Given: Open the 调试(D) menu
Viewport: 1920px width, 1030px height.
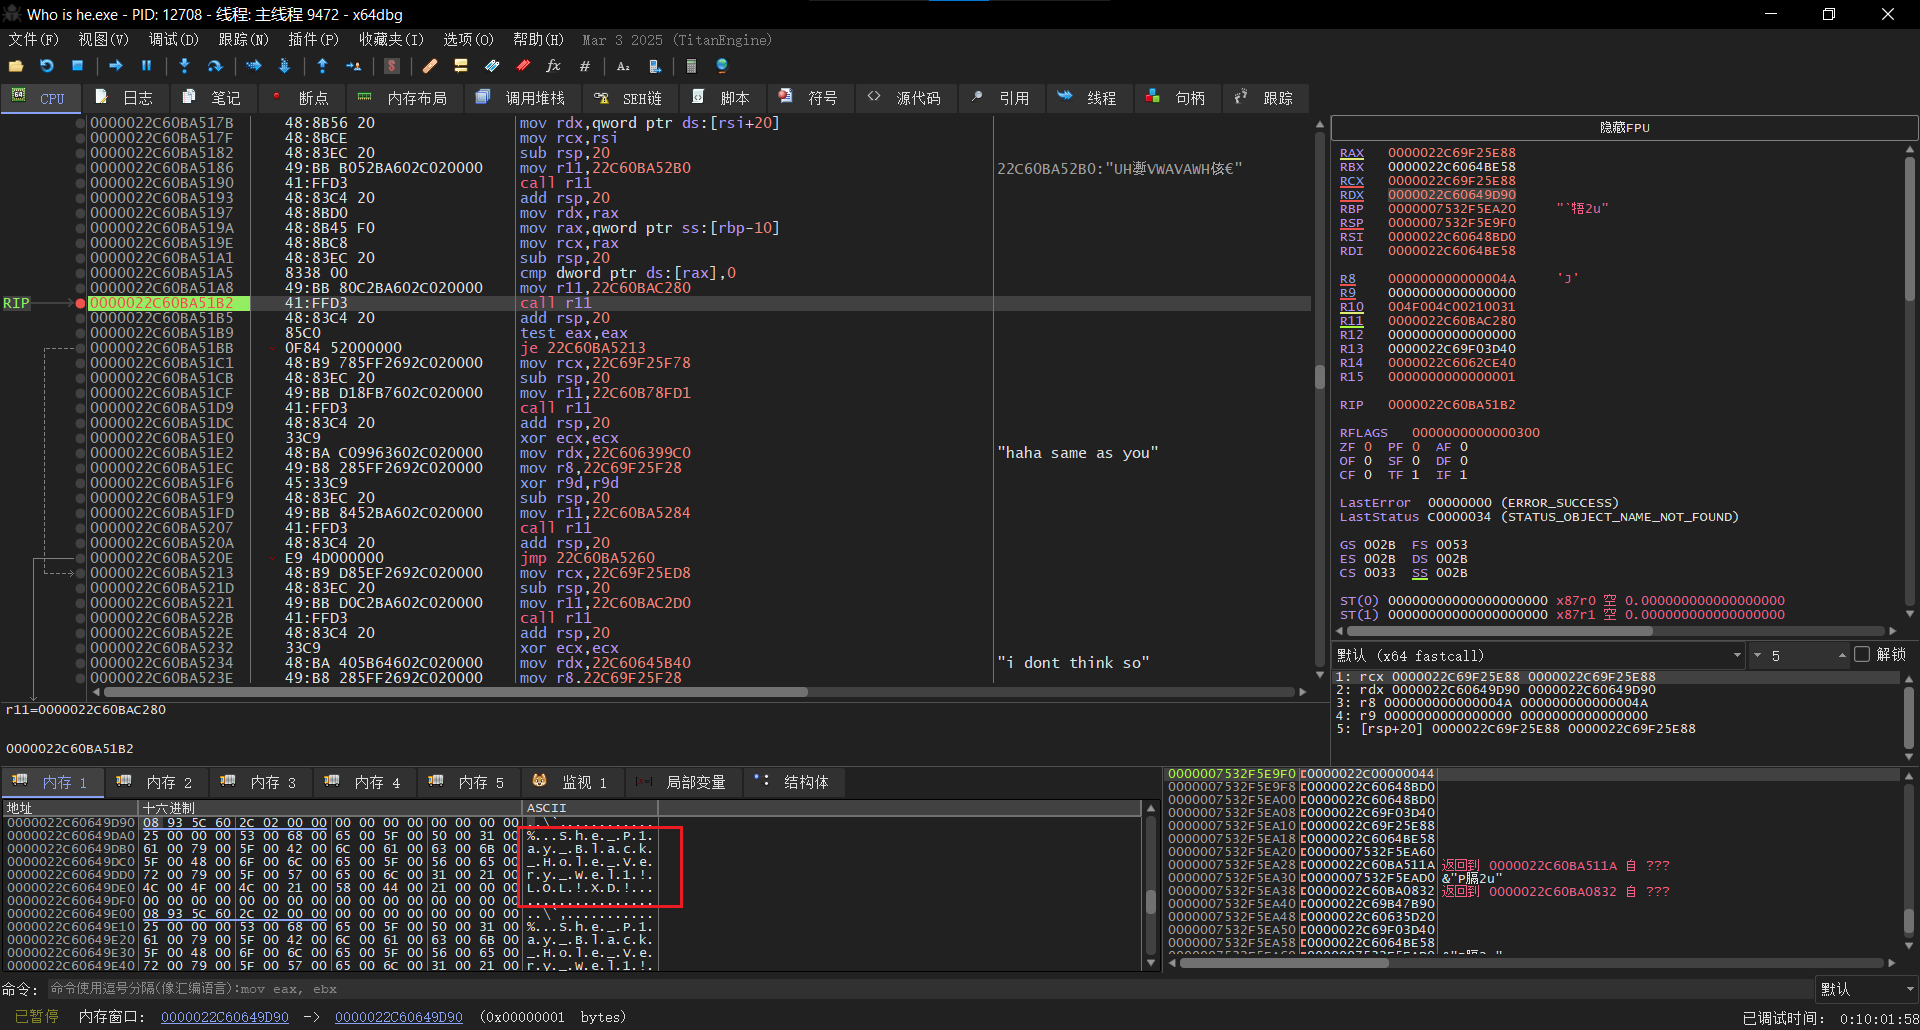Looking at the screenshot, I should [173, 40].
